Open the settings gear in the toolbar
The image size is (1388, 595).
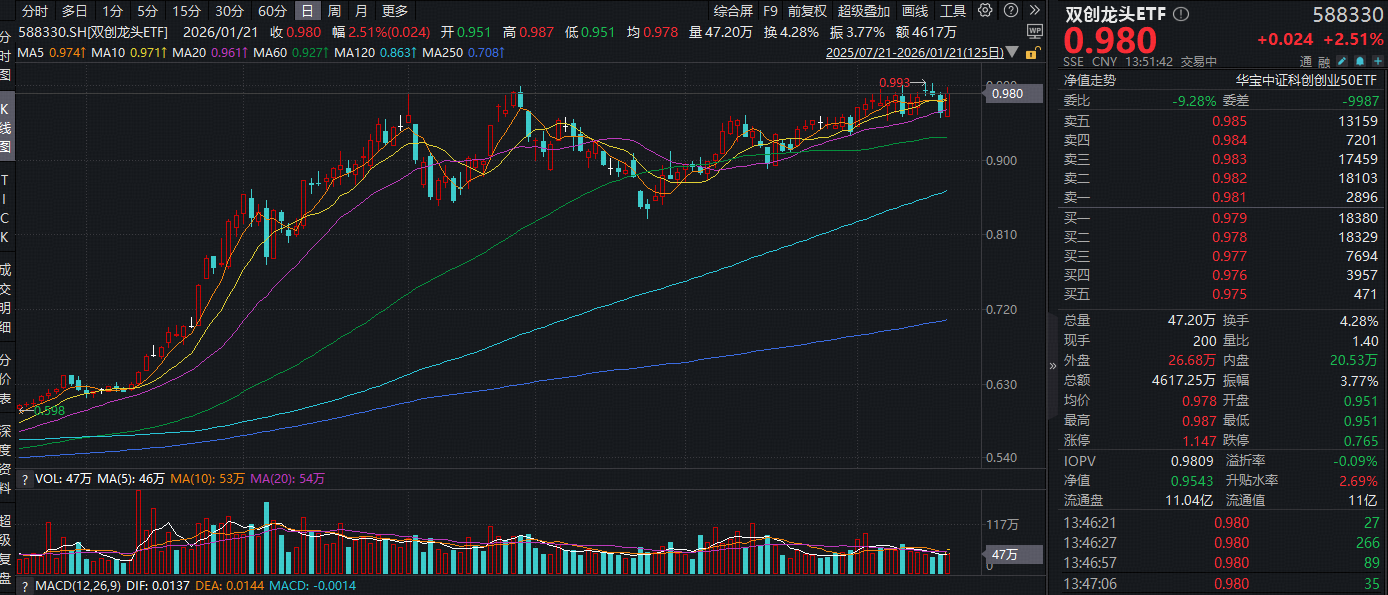pos(985,10)
